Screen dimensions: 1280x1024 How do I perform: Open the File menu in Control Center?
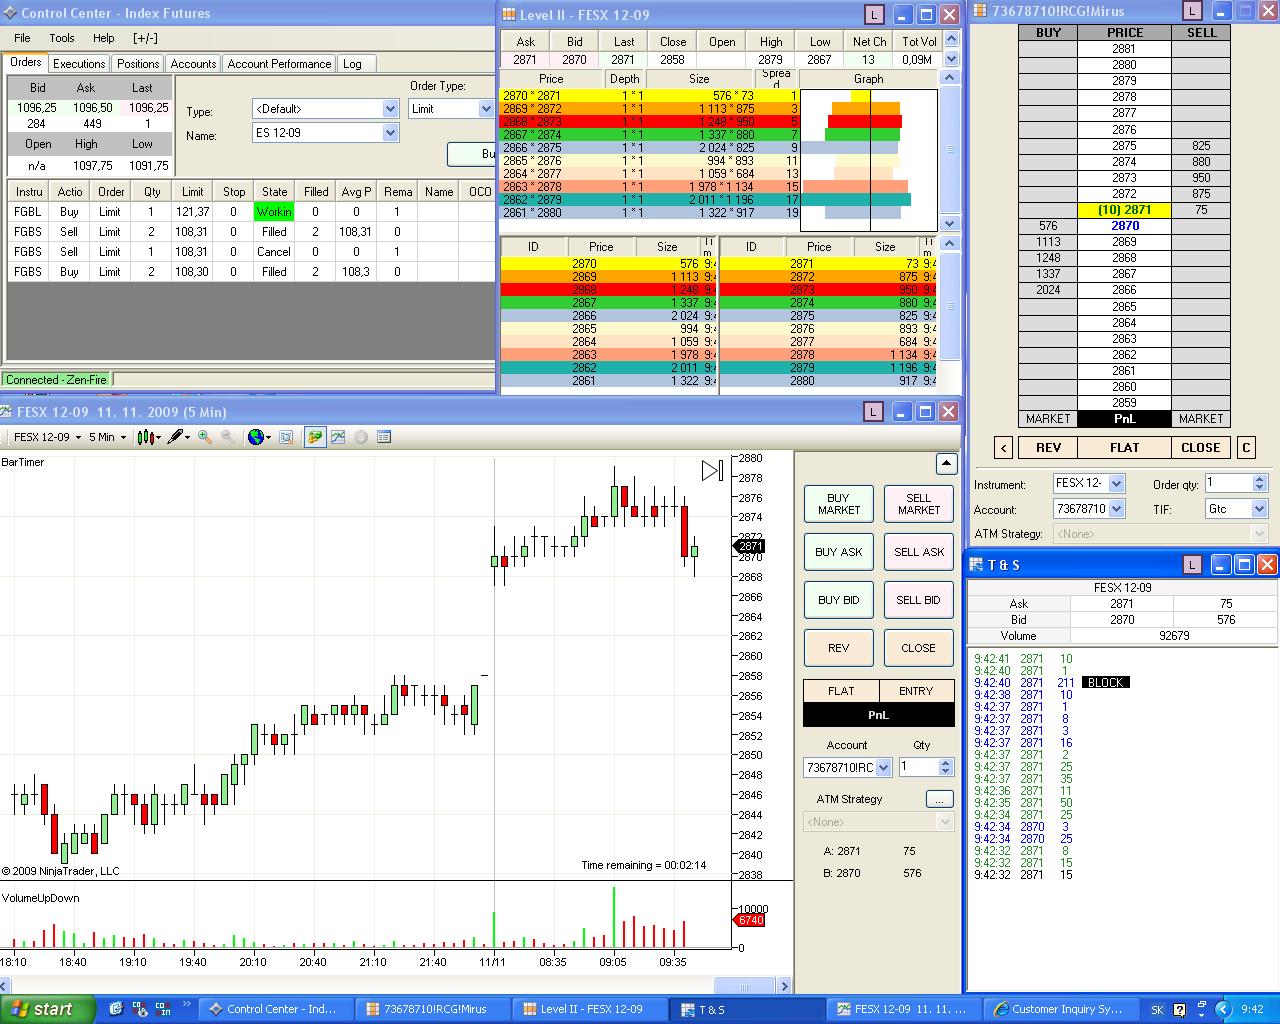[x=22, y=38]
